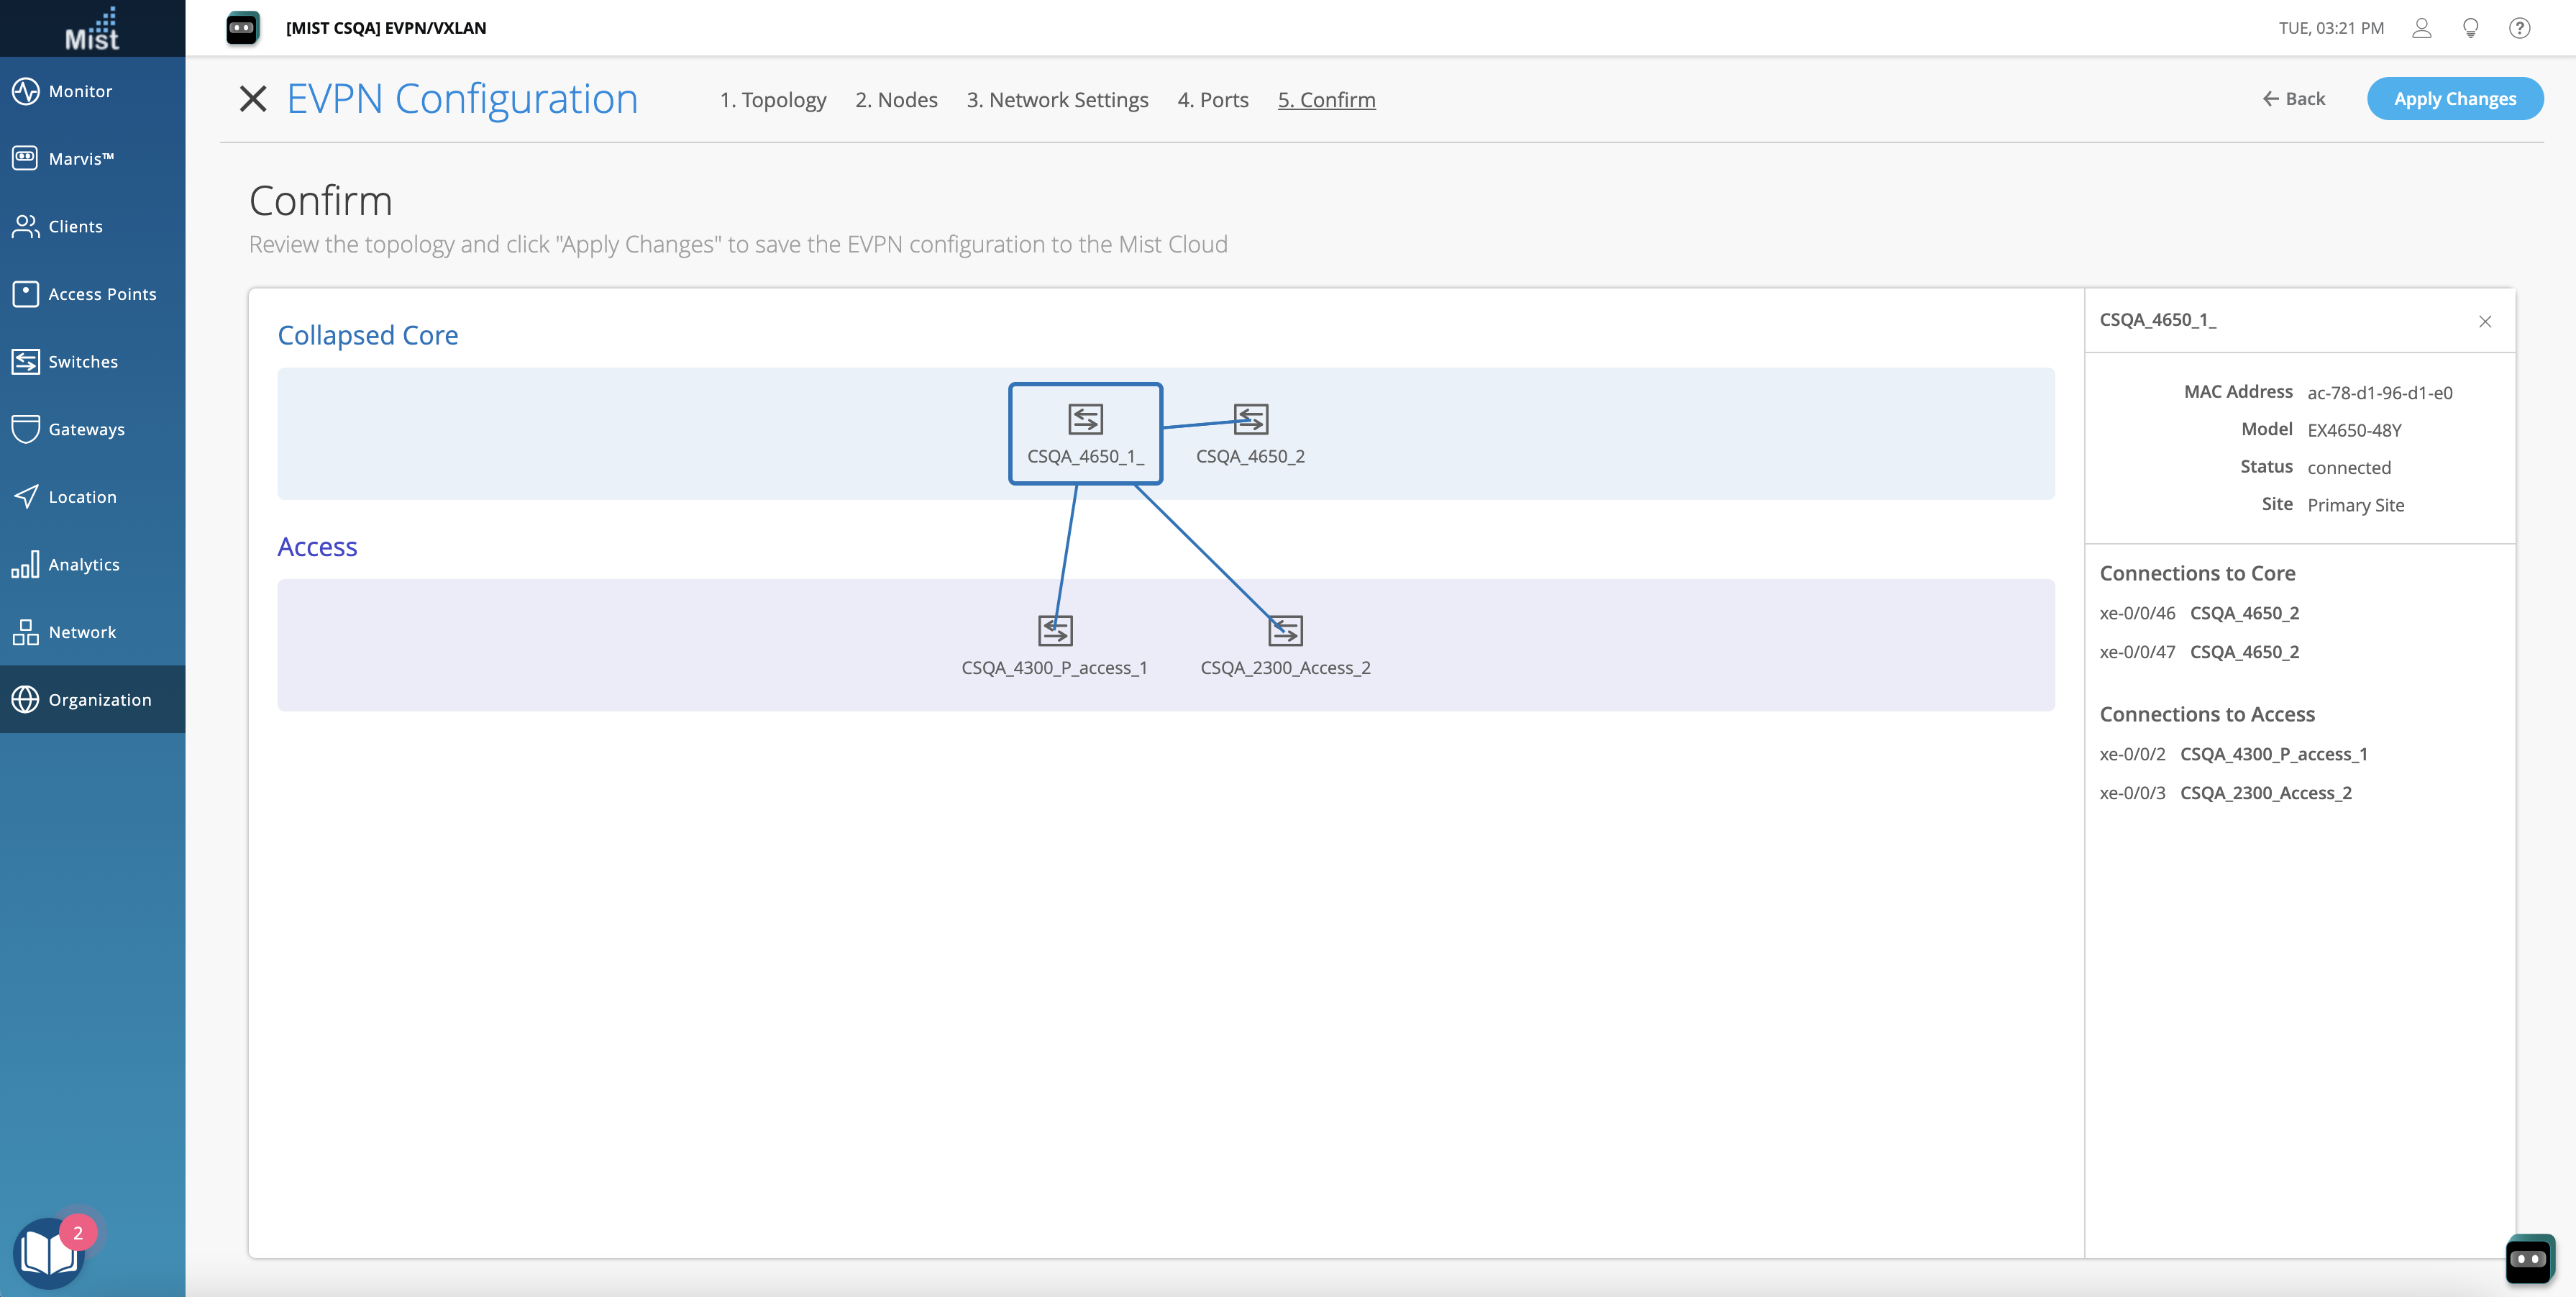This screenshot has width=2576, height=1297.
Task: Click the CSQA_4300_P_access_1 switch icon
Action: point(1055,630)
